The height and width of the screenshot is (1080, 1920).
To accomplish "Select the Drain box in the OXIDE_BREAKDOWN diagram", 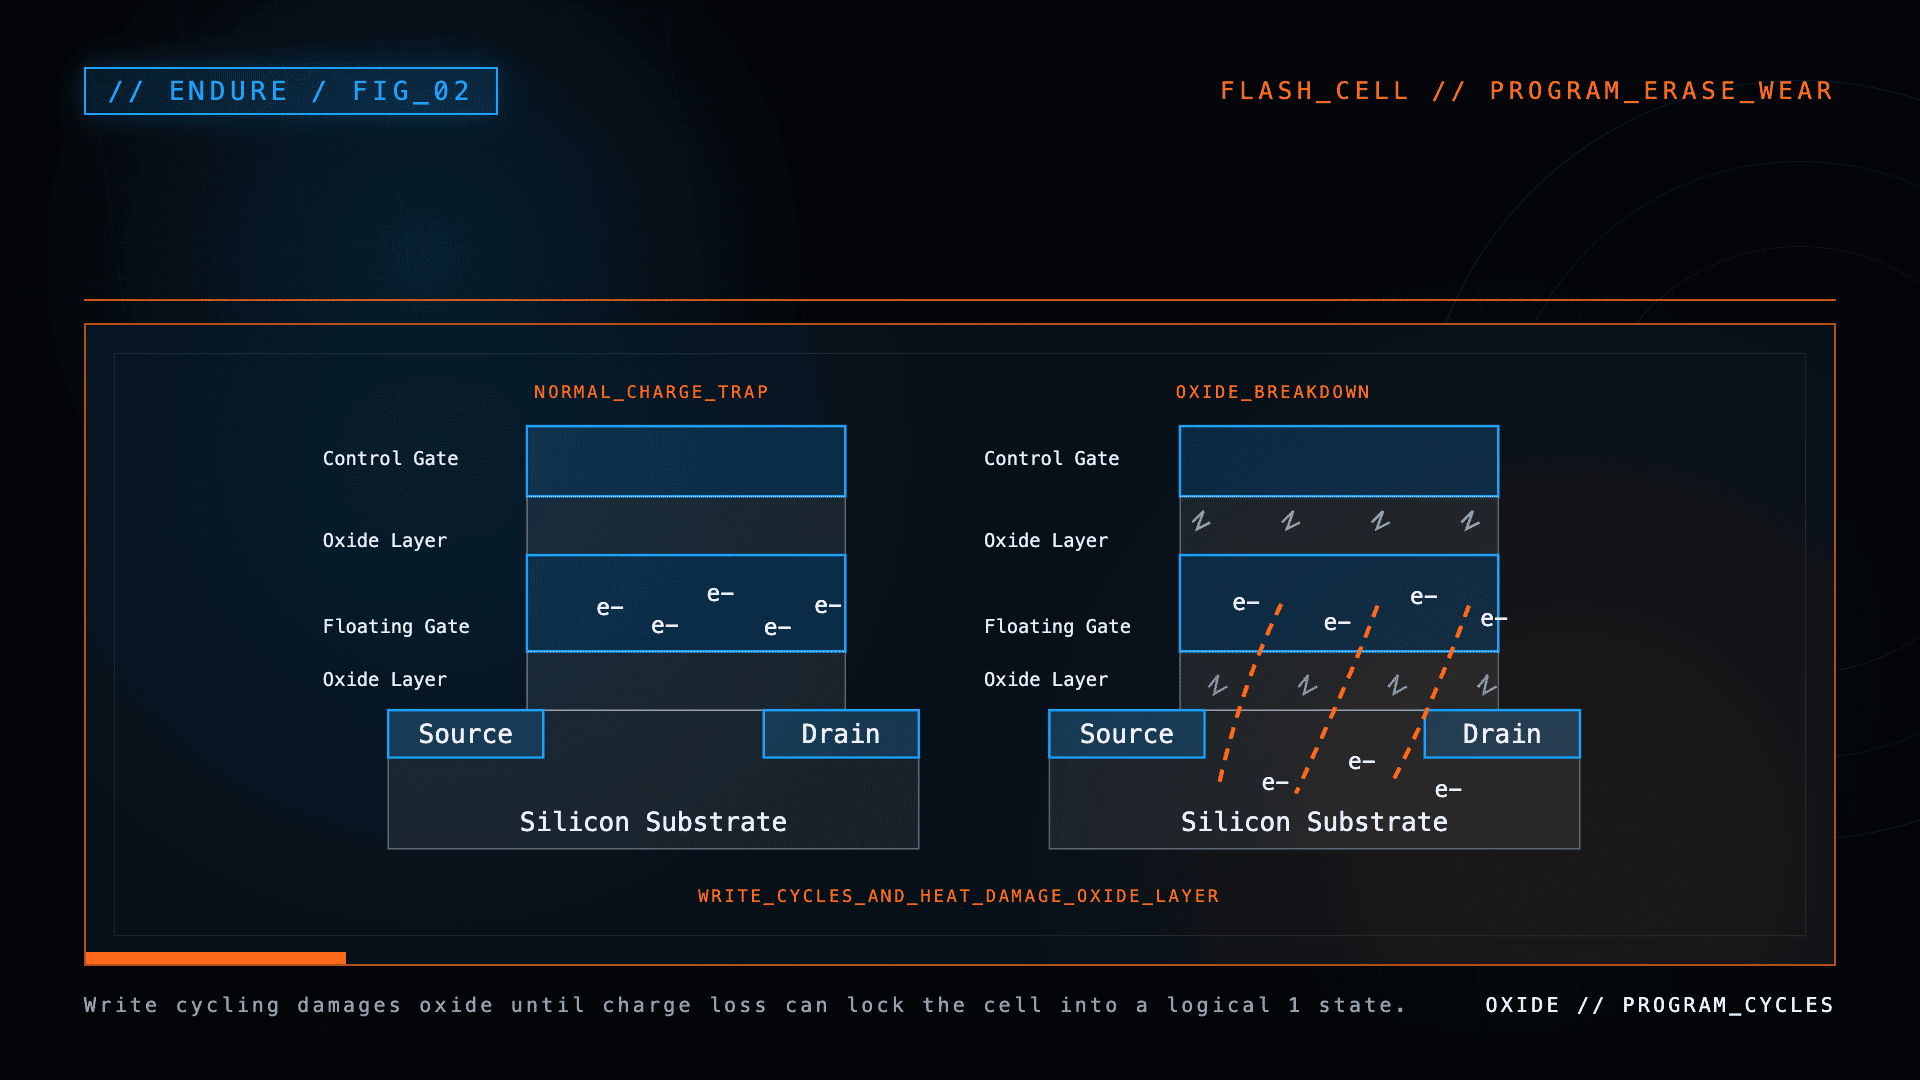I will (1502, 734).
